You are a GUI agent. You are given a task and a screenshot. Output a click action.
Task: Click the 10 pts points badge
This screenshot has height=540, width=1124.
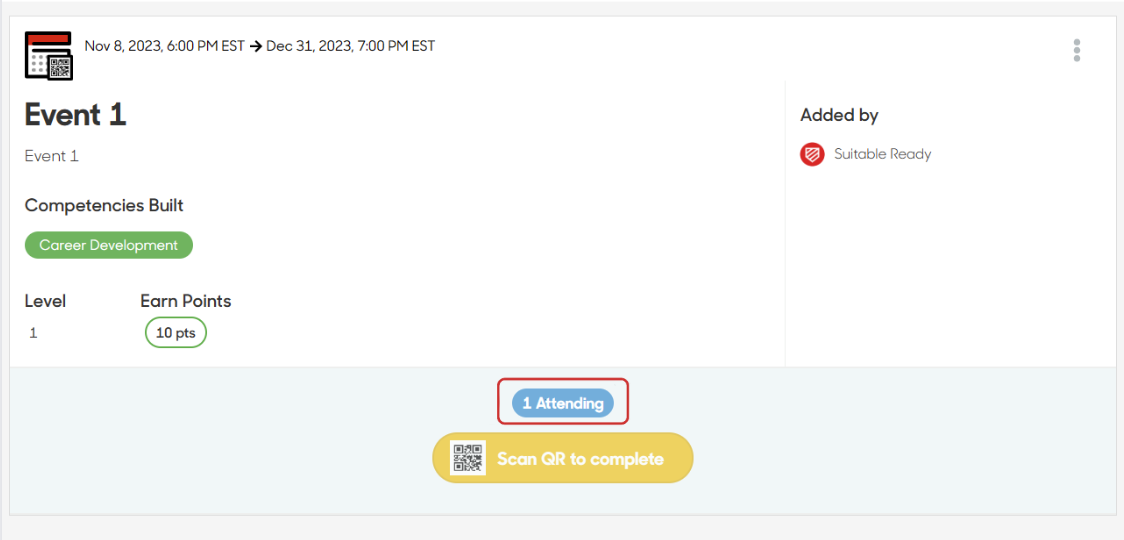[x=176, y=333]
